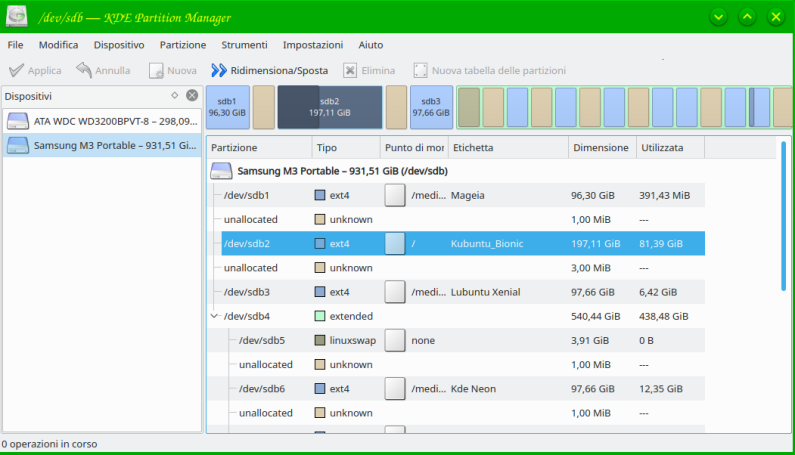Click the mount lock icon of /dev/sdb5
This screenshot has width=795, height=455.
395,340
